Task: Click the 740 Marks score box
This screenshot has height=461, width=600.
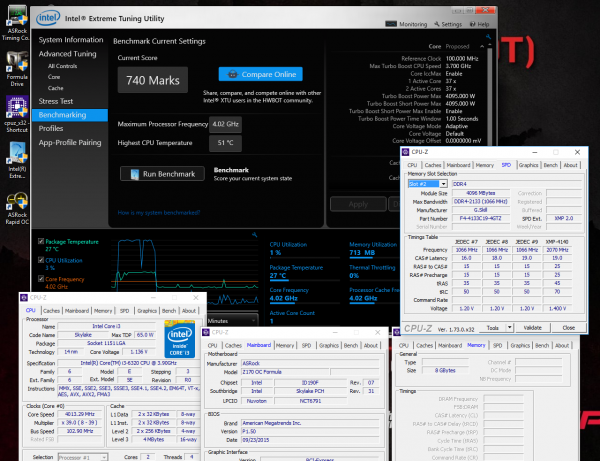Action: [x=153, y=80]
